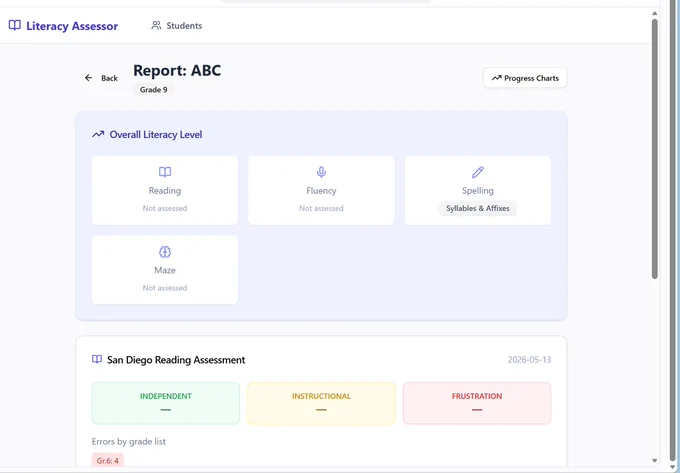
Task: Click the Report: ABC heading
Action: (177, 70)
